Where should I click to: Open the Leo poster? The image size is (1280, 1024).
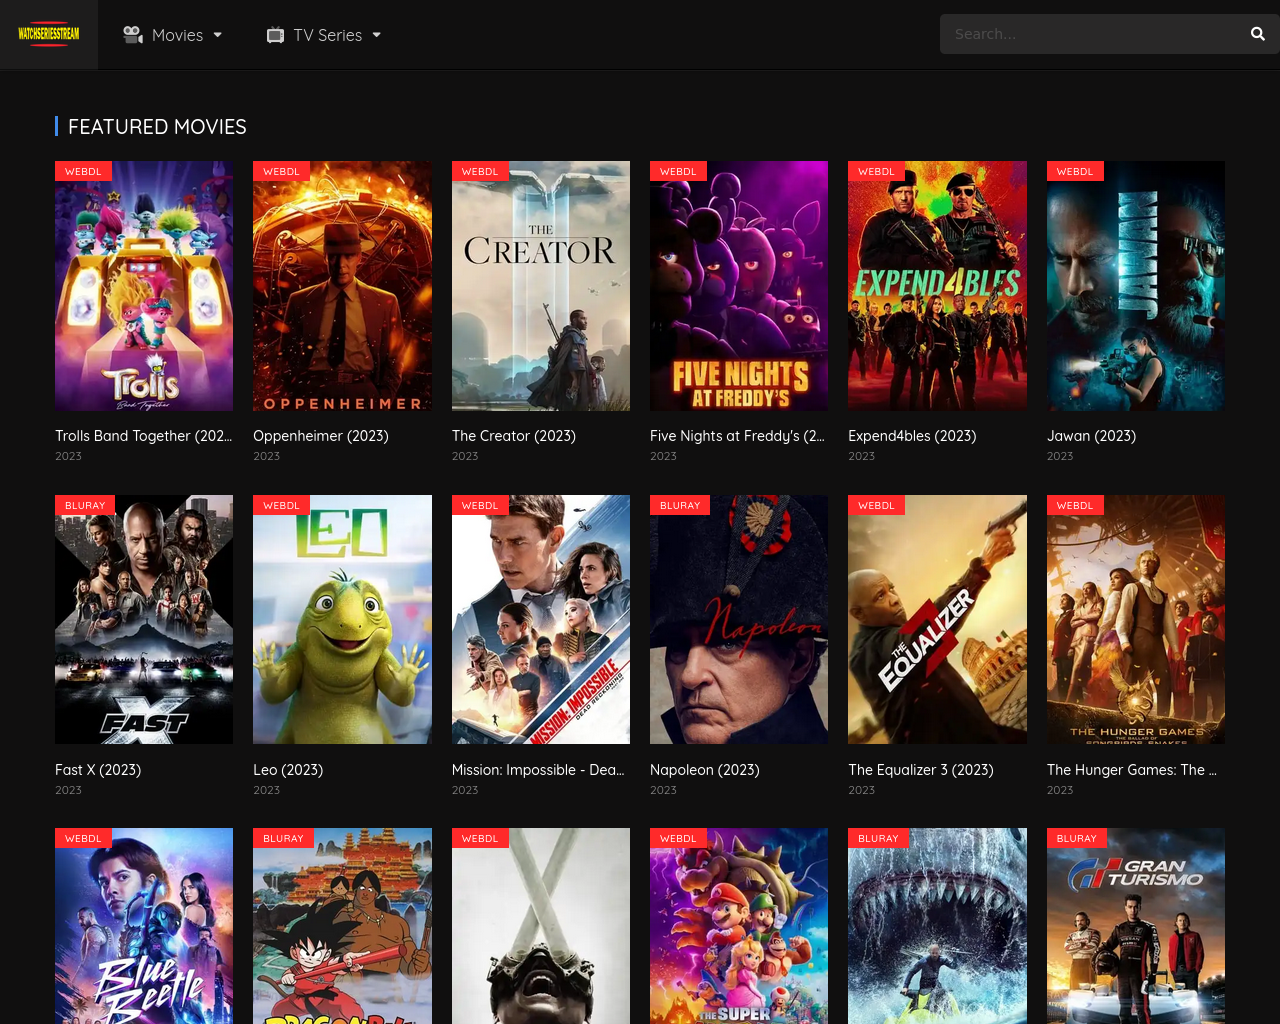coord(342,619)
